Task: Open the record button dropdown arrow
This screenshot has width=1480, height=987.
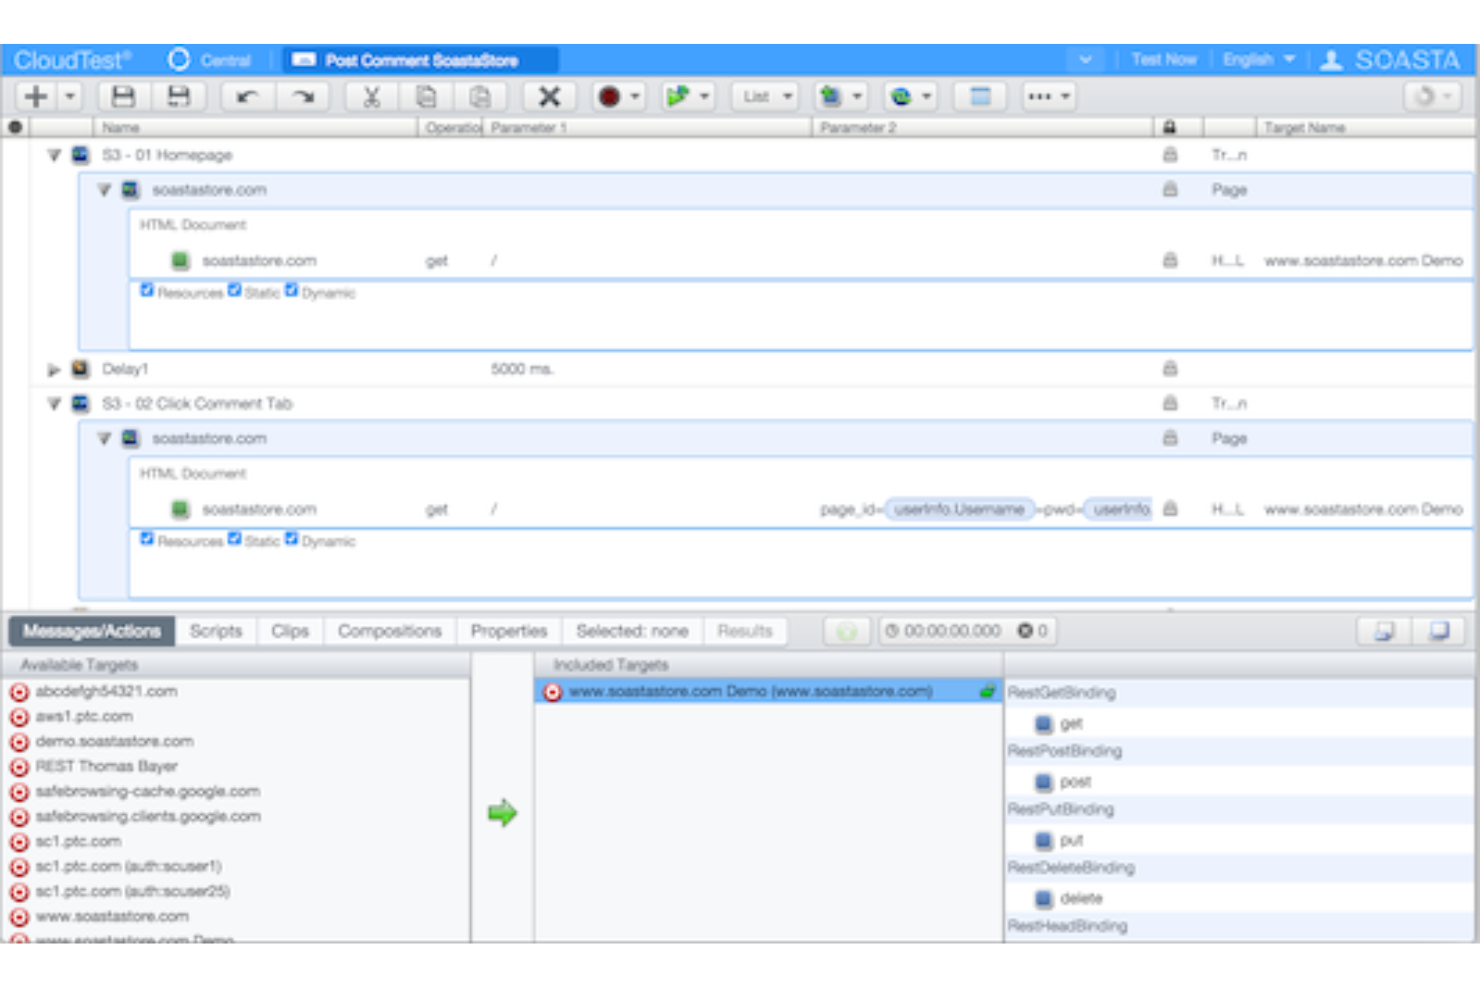Action: (635, 97)
